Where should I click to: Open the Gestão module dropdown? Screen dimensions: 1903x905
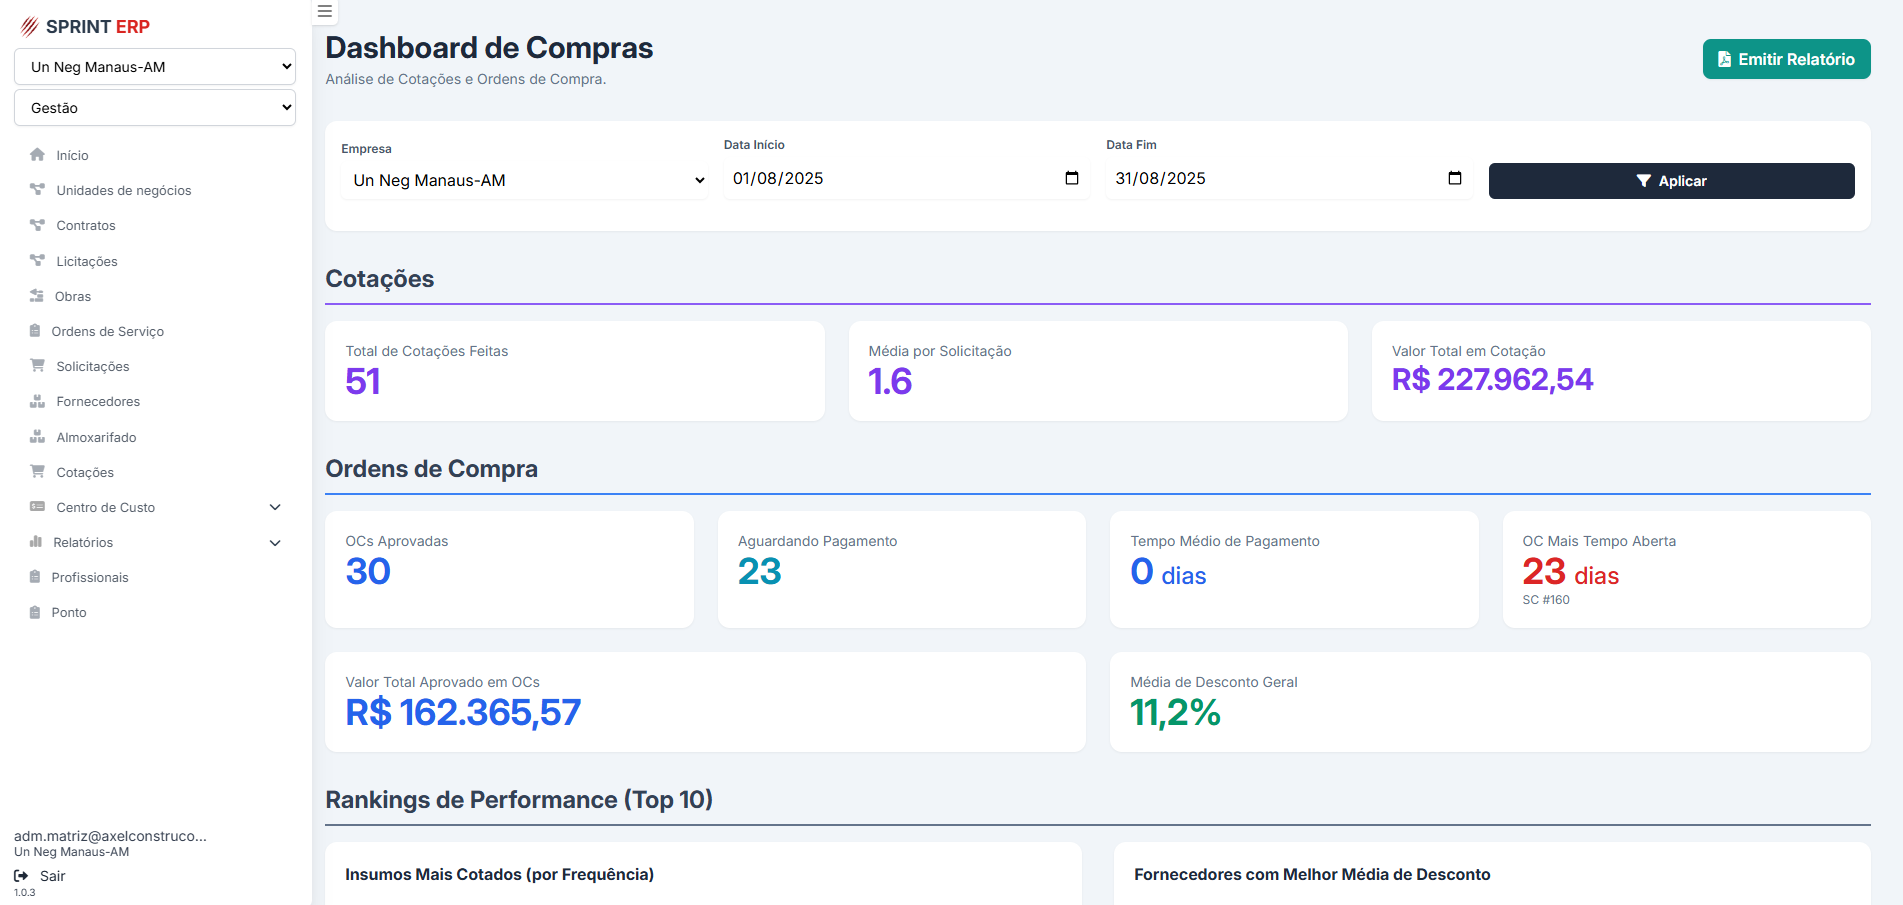pyautogui.click(x=155, y=108)
